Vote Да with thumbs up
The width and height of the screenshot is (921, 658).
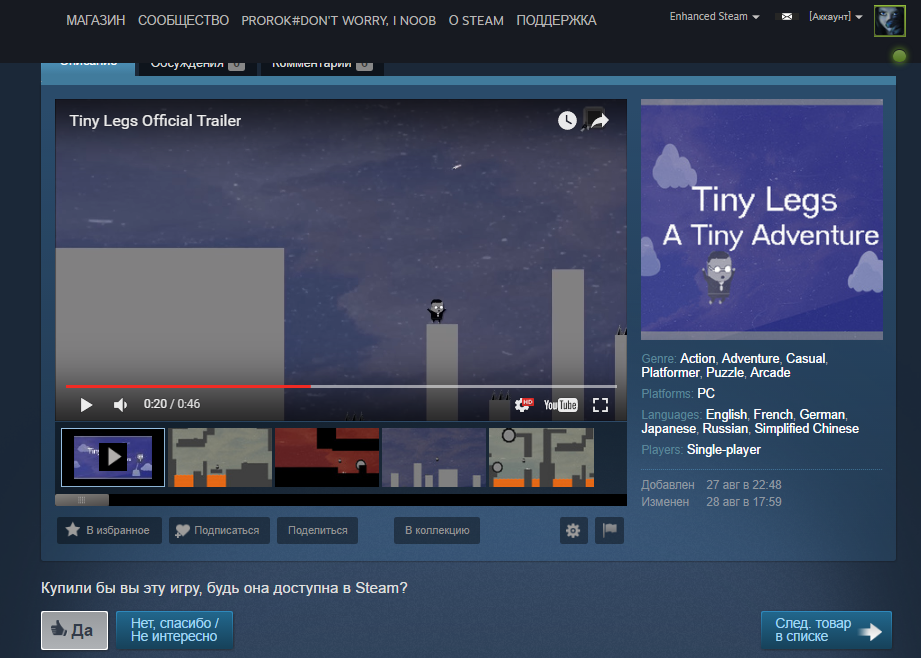(75, 630)
